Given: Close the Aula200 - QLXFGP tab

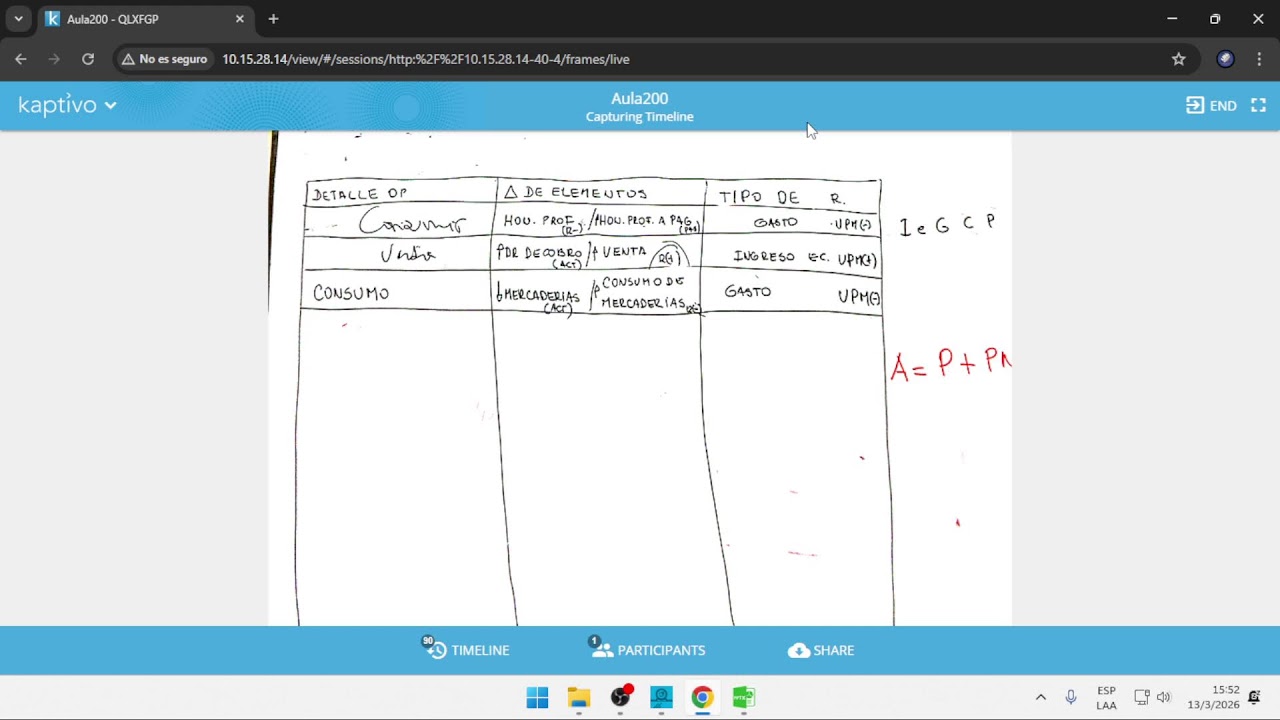Looking at the screenshot, I should tap(240, 19).
